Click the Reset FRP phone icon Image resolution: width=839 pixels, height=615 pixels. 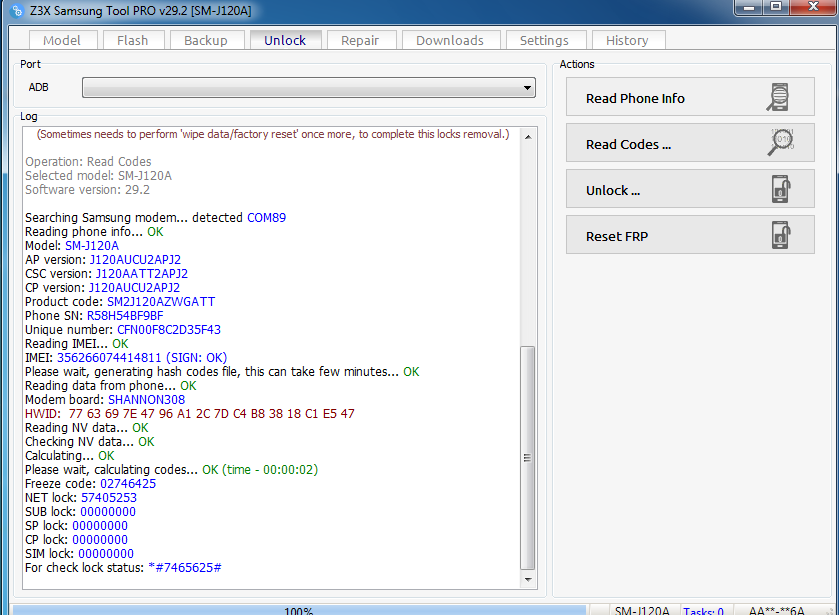[x=781, y=235]
